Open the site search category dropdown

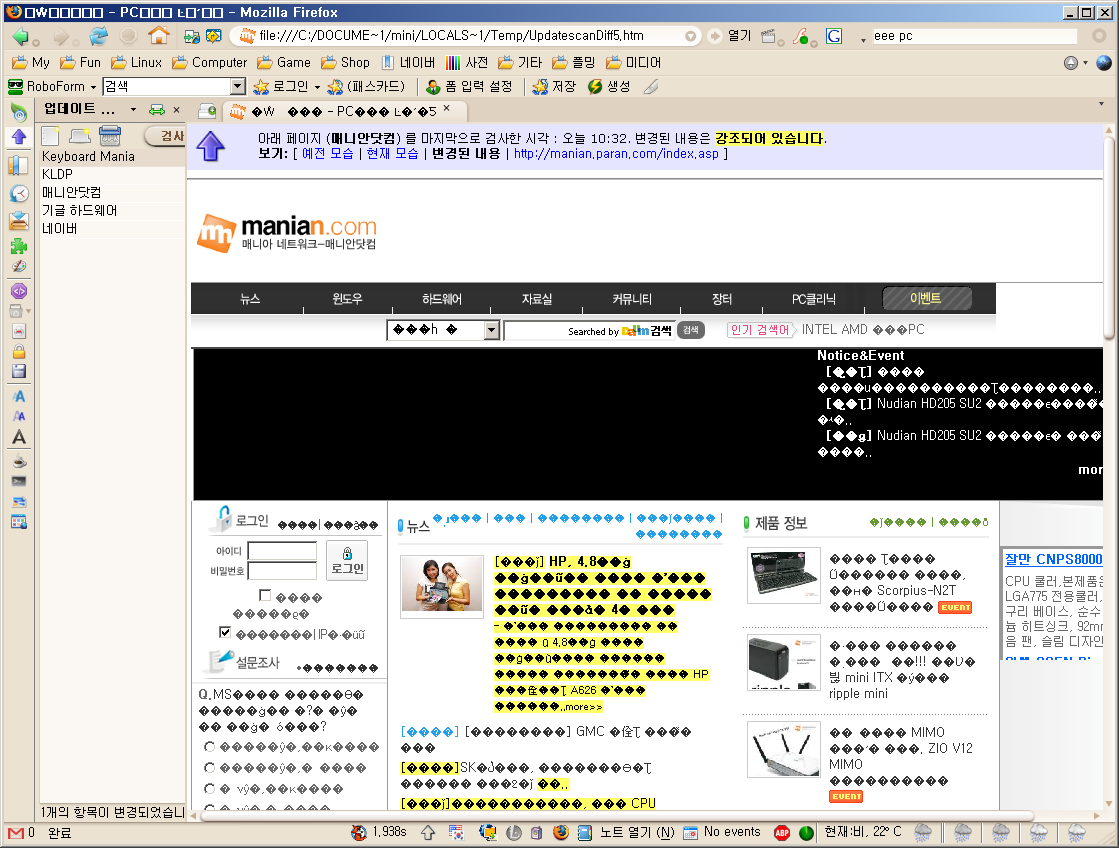[x=491, y=330]
